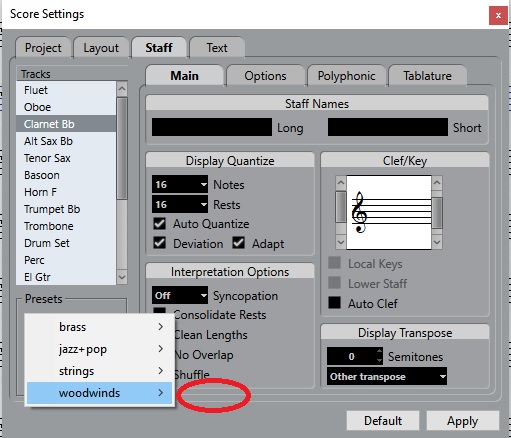Image resolution: width=511 pixels, height=438 pixels.
Task: Select the Perc track
Action: tap(66, 260)
